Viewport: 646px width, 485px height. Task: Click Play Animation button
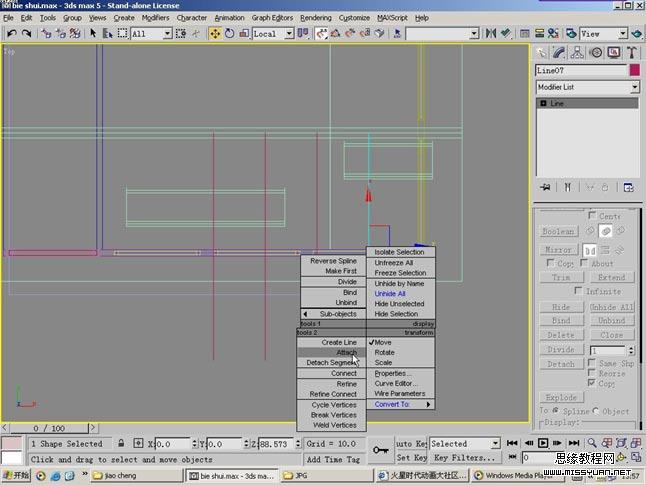point(543,443)
